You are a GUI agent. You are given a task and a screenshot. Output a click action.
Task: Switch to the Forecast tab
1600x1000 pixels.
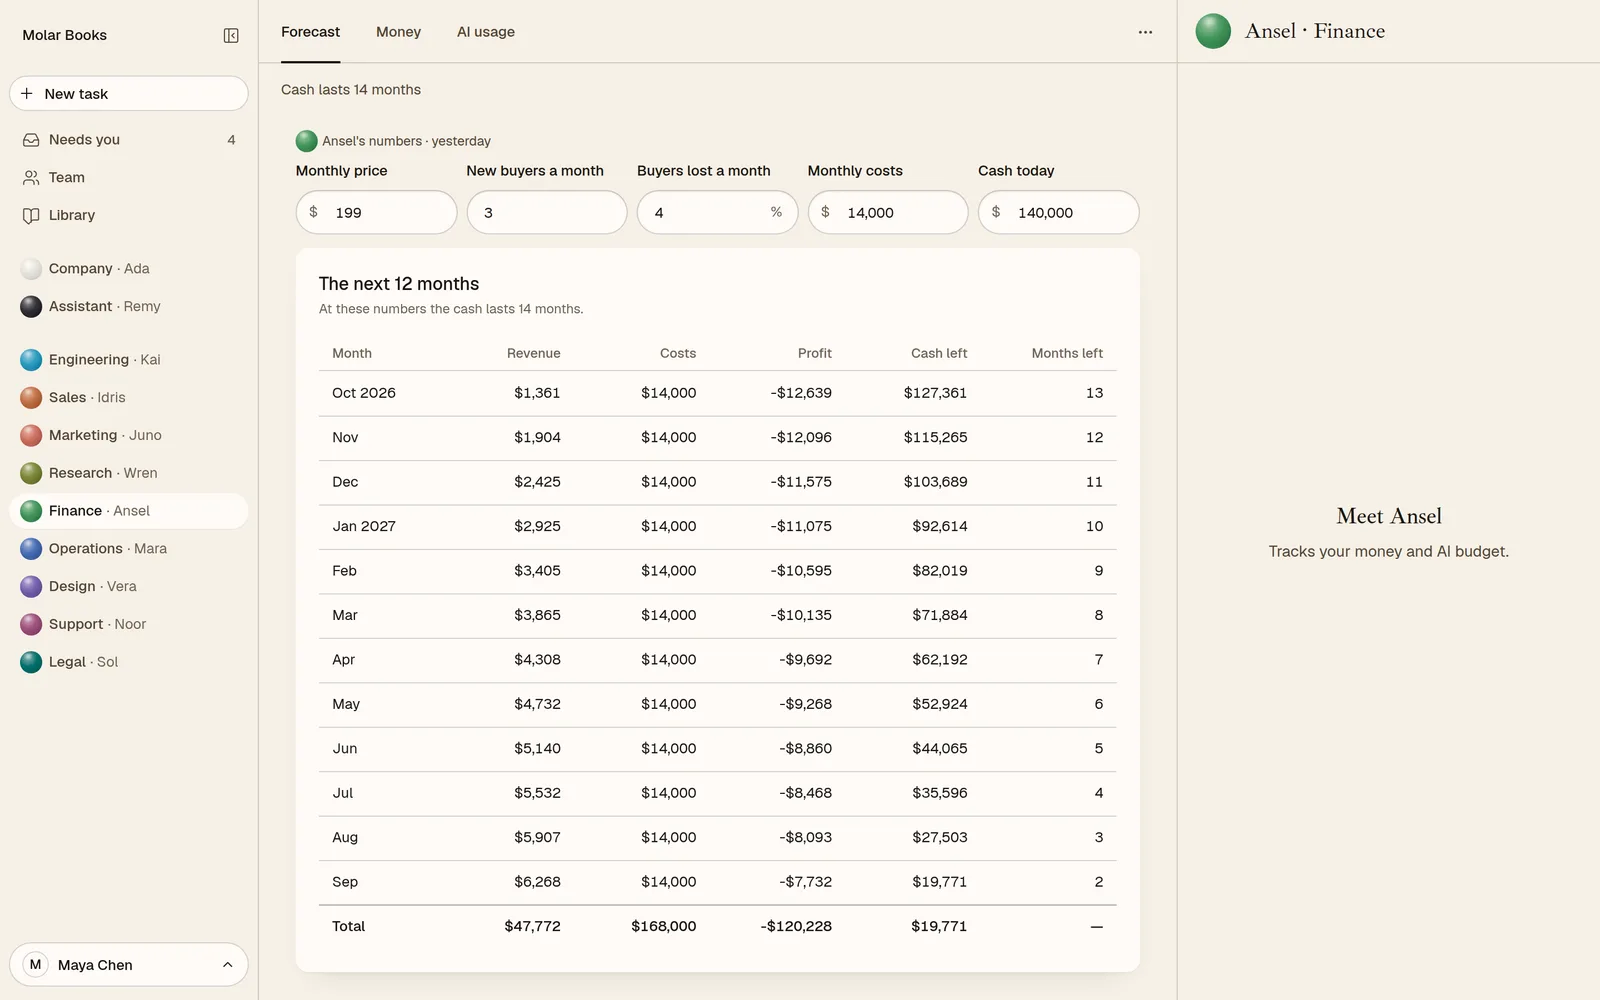click(310, 32)
